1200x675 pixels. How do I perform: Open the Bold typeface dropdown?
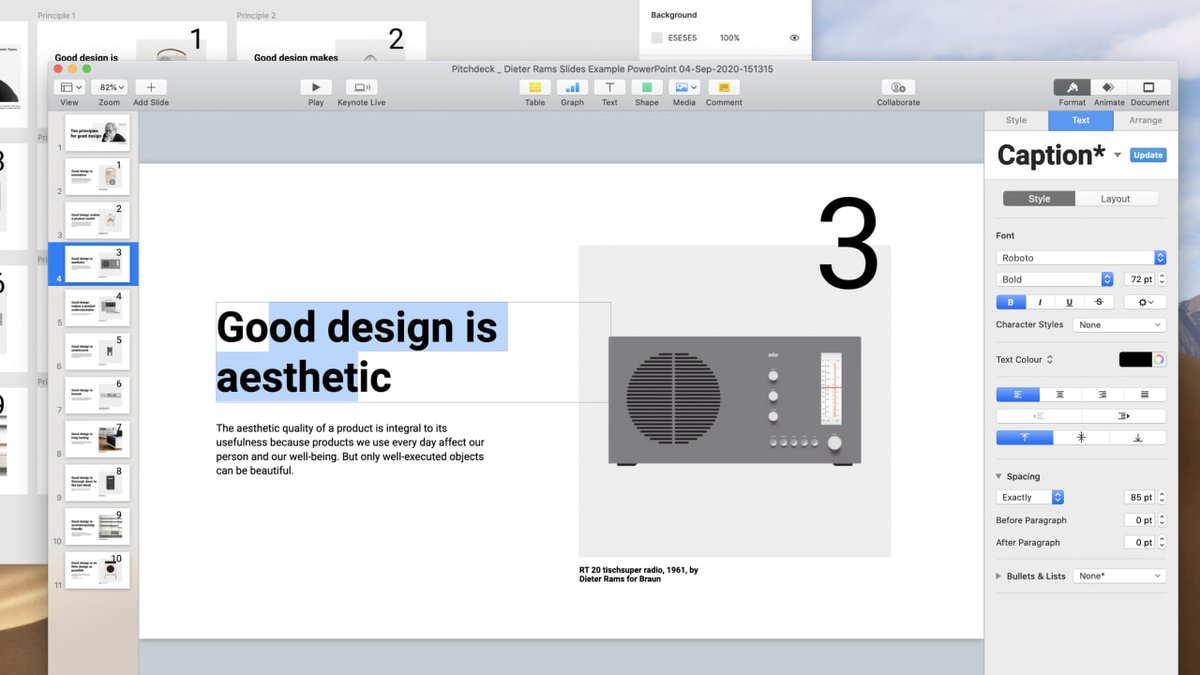tap(1055, 280)
